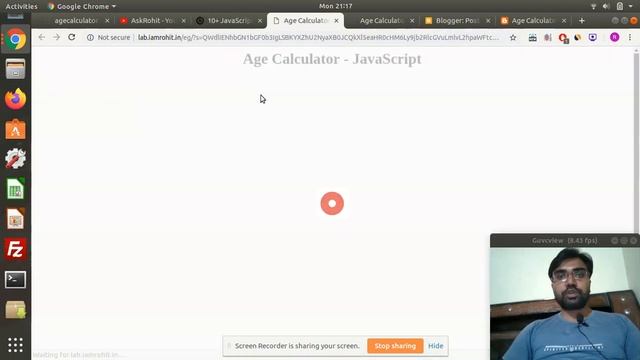Viewport: 640px width, 360px height.
Task: Close the AskRohit YouTube tab
Action: (183, 20)
